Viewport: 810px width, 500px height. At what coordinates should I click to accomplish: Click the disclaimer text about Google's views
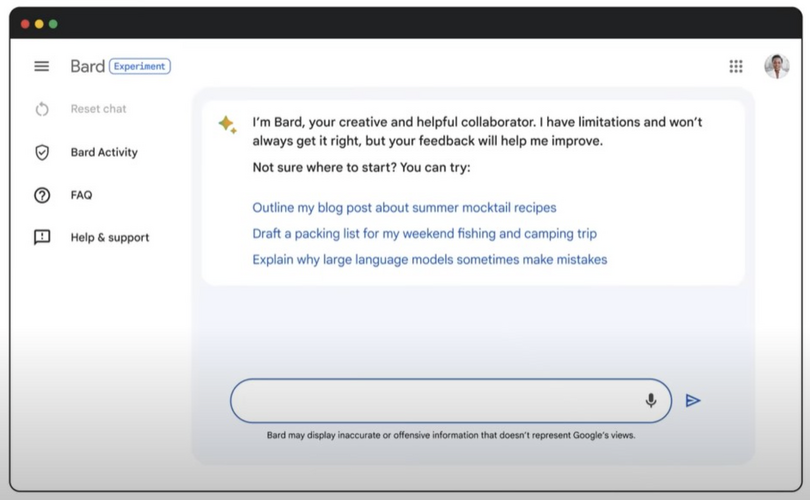tap(450, 435)
